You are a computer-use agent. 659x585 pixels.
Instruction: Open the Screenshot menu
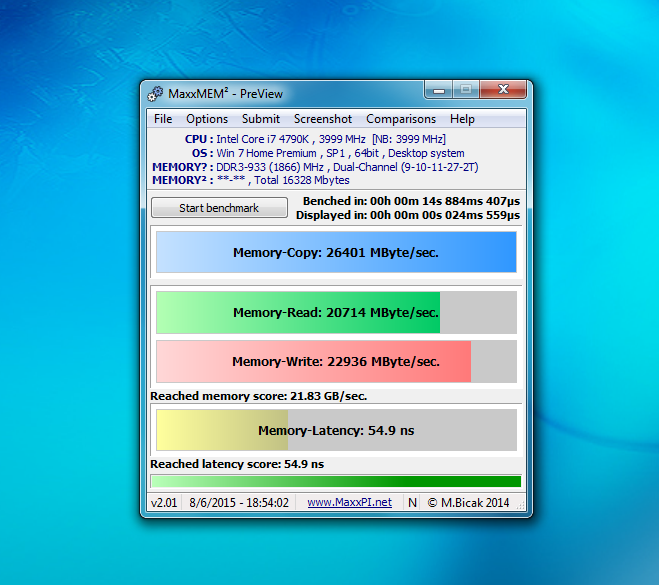click(323, 119)
